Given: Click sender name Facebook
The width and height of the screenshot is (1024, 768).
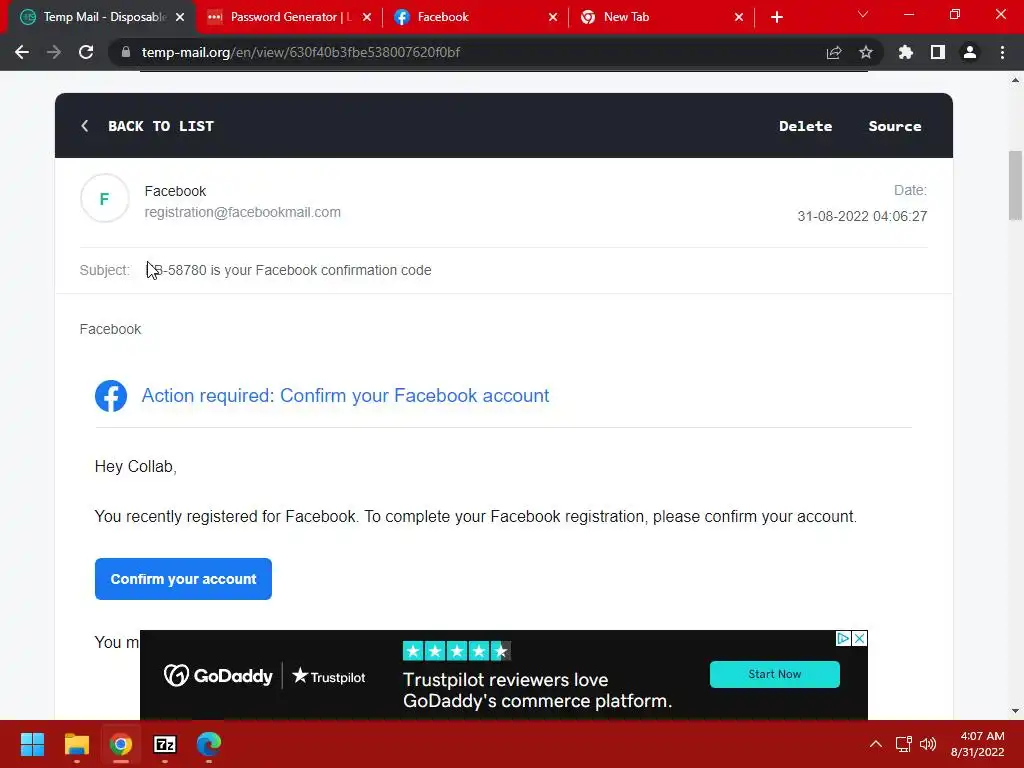Looking at the screenshot, I should tap(175, 191).
